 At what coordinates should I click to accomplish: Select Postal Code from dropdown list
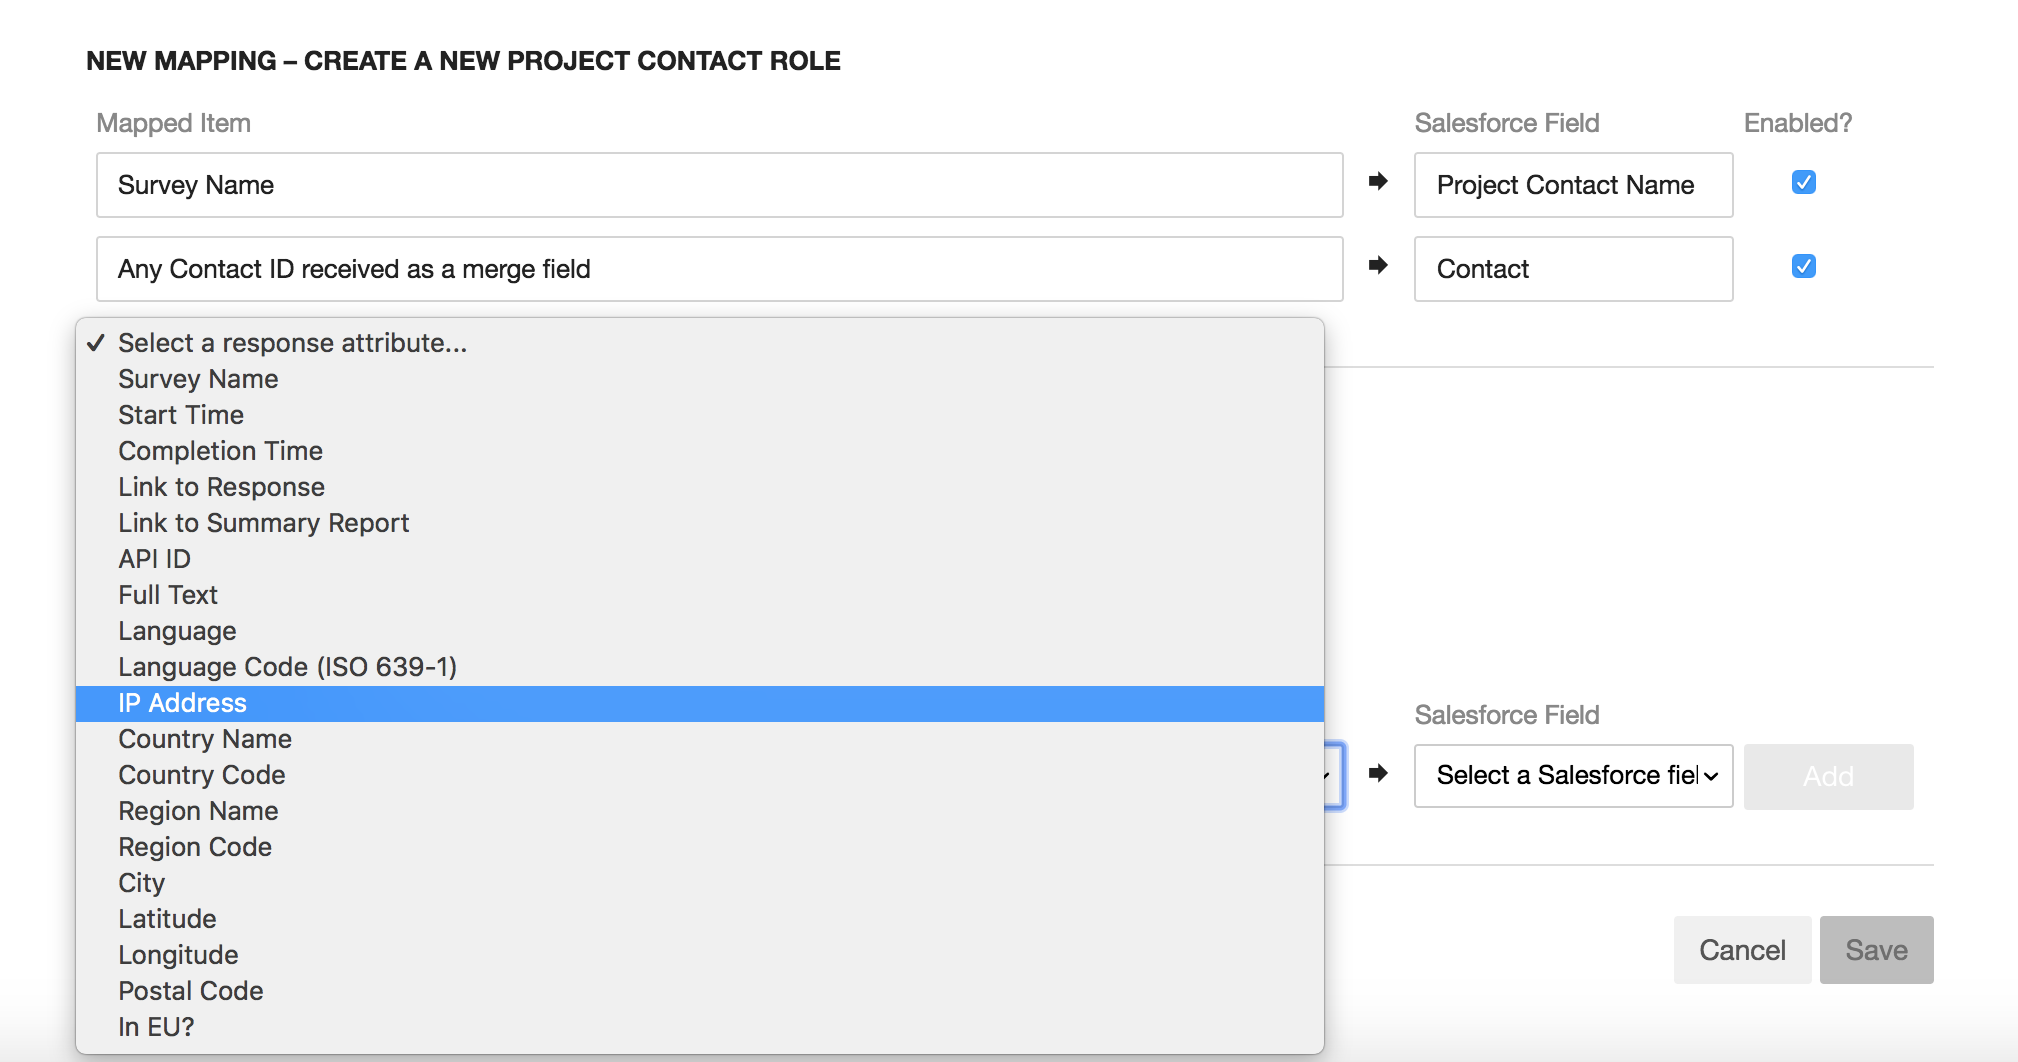pos(191,991)
